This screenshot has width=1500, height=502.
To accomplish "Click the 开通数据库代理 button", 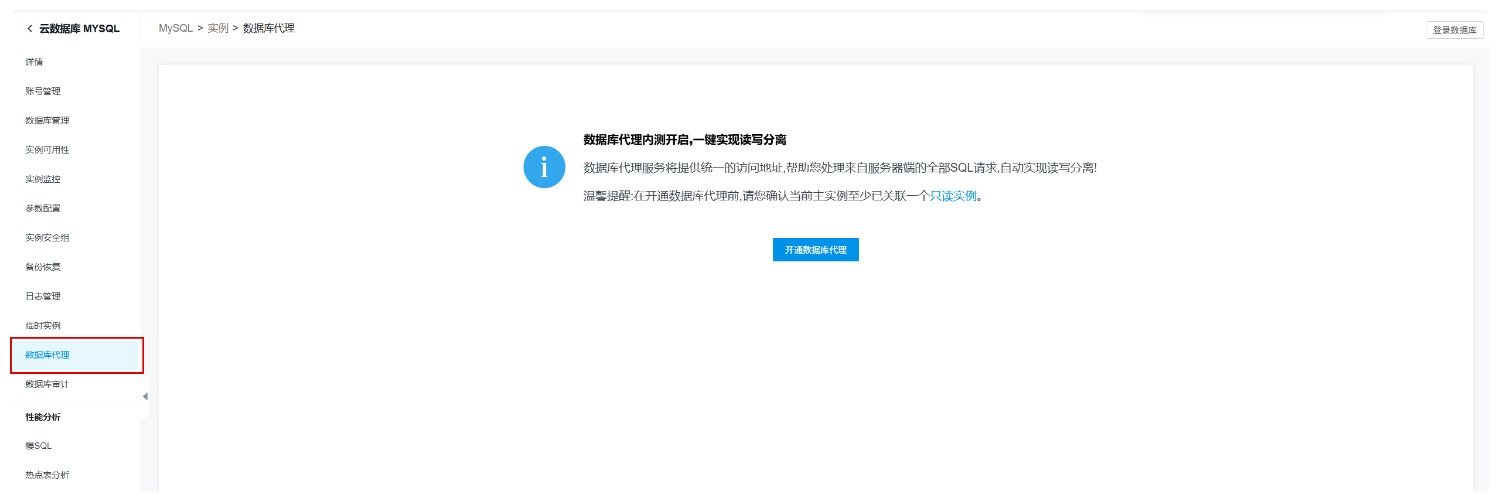I will point(815,250).
